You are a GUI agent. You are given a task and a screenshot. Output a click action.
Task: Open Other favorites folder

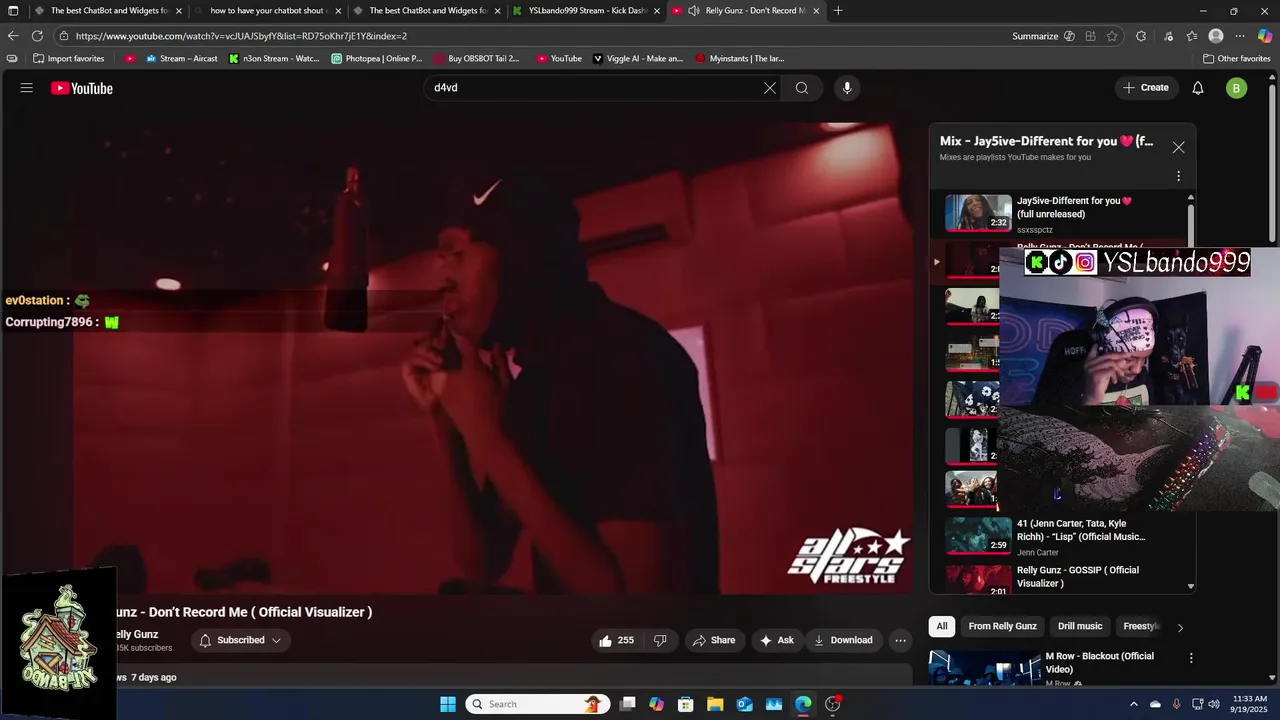(x=1237, y=59)
